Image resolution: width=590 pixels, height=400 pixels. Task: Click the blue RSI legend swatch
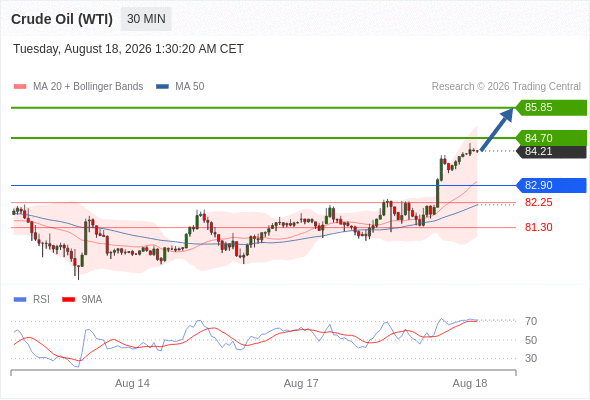coord(20,300)
